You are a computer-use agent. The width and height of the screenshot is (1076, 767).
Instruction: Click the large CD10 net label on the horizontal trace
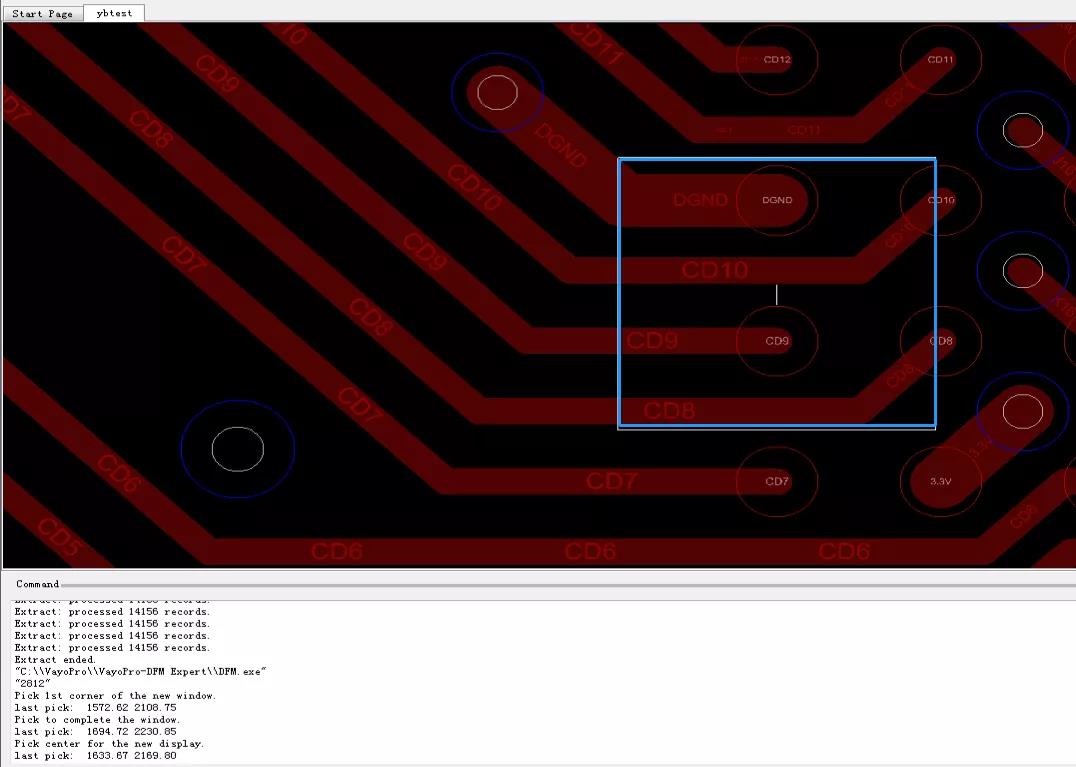714,270
